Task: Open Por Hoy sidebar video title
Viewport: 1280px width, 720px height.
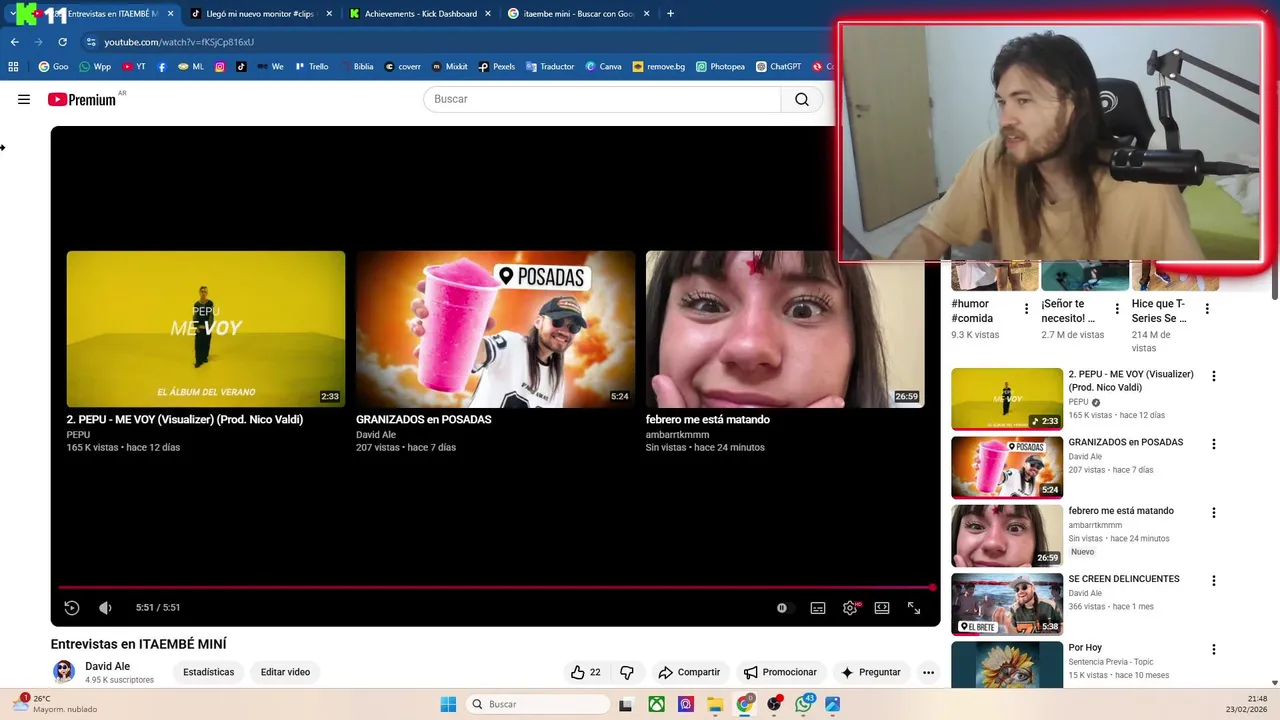Action: 1085,647
